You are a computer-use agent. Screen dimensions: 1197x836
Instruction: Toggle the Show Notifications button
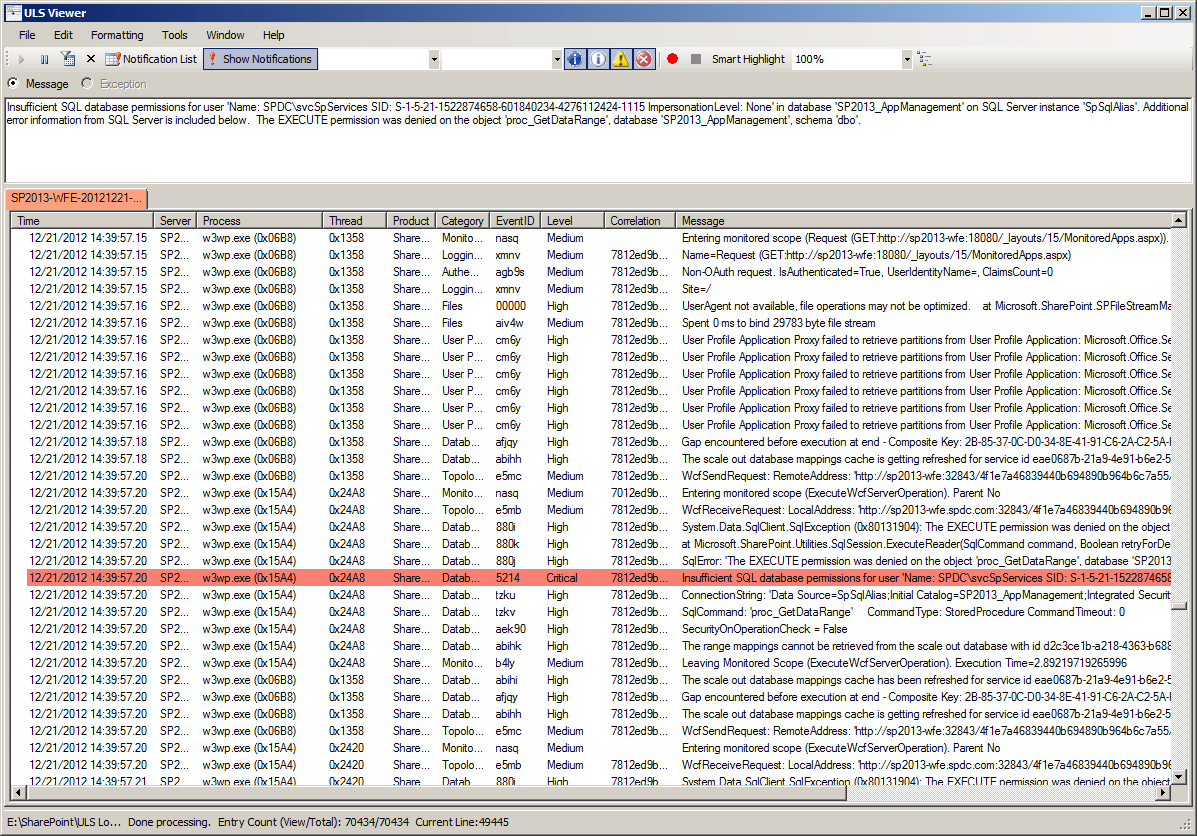point(260,59)
